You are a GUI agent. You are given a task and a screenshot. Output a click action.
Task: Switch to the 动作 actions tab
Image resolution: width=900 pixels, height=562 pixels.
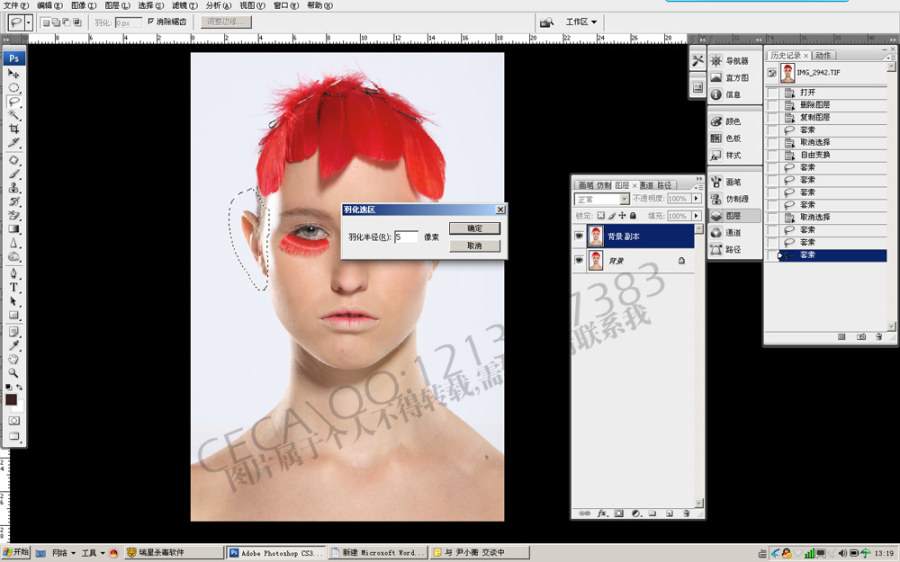pos(823,55)
